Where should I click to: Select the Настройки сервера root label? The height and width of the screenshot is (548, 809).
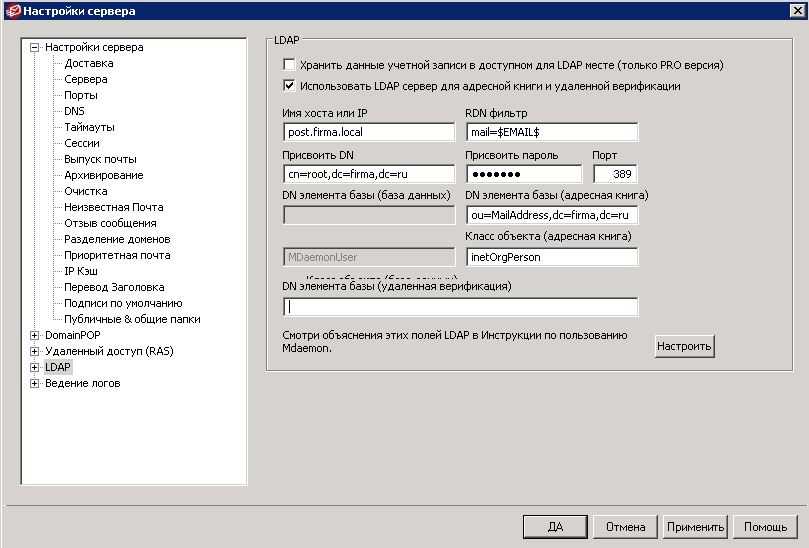94,47
